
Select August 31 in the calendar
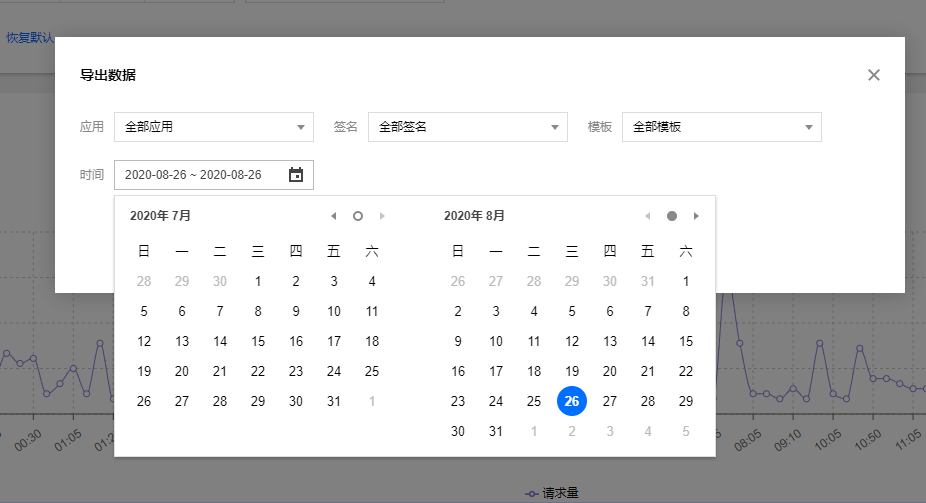(496, 432)
